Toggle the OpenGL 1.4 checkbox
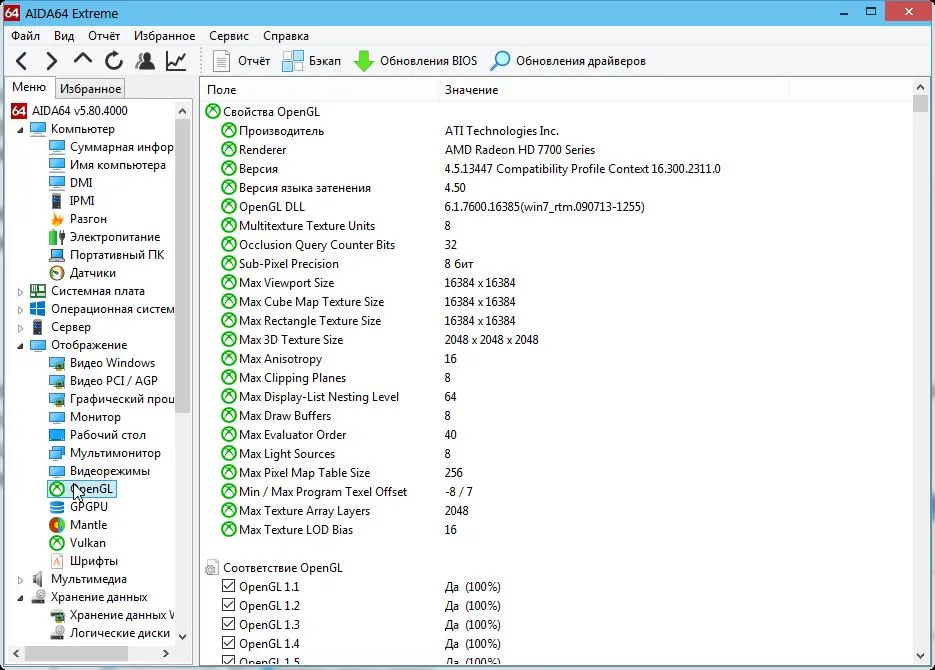 [x=228, y=643]
